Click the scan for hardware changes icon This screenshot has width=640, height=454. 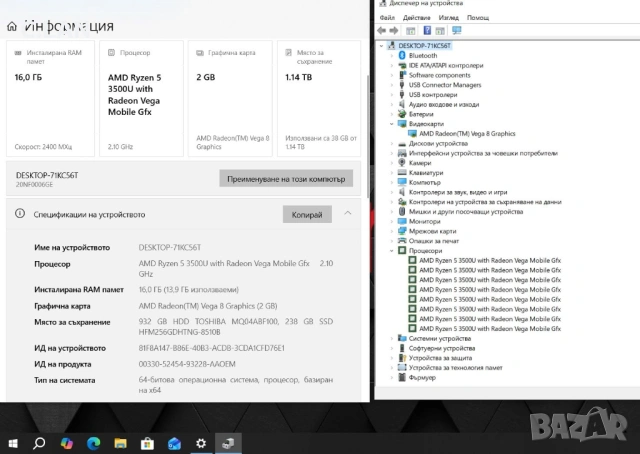point(456,31)
